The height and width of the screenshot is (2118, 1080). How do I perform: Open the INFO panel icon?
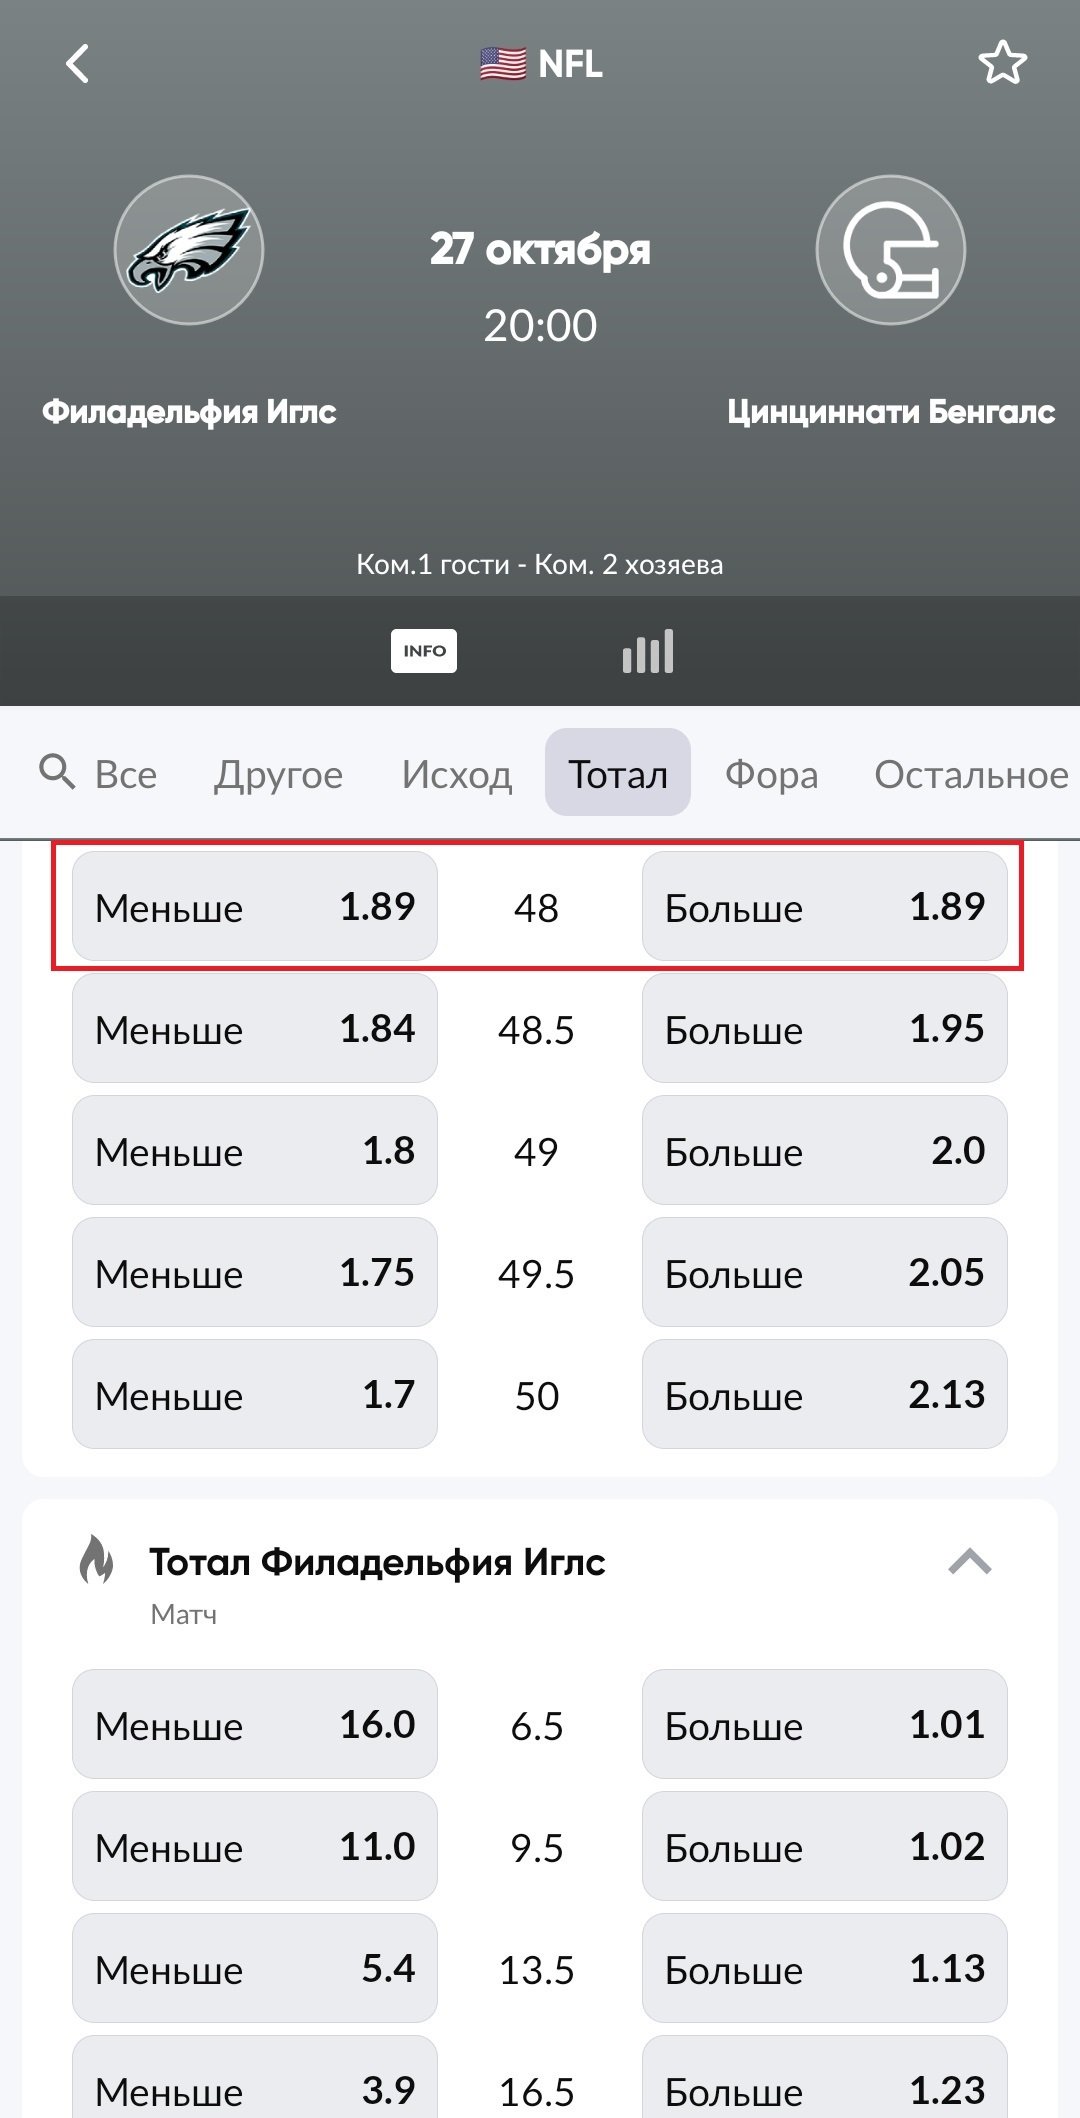tap(424, 651)
